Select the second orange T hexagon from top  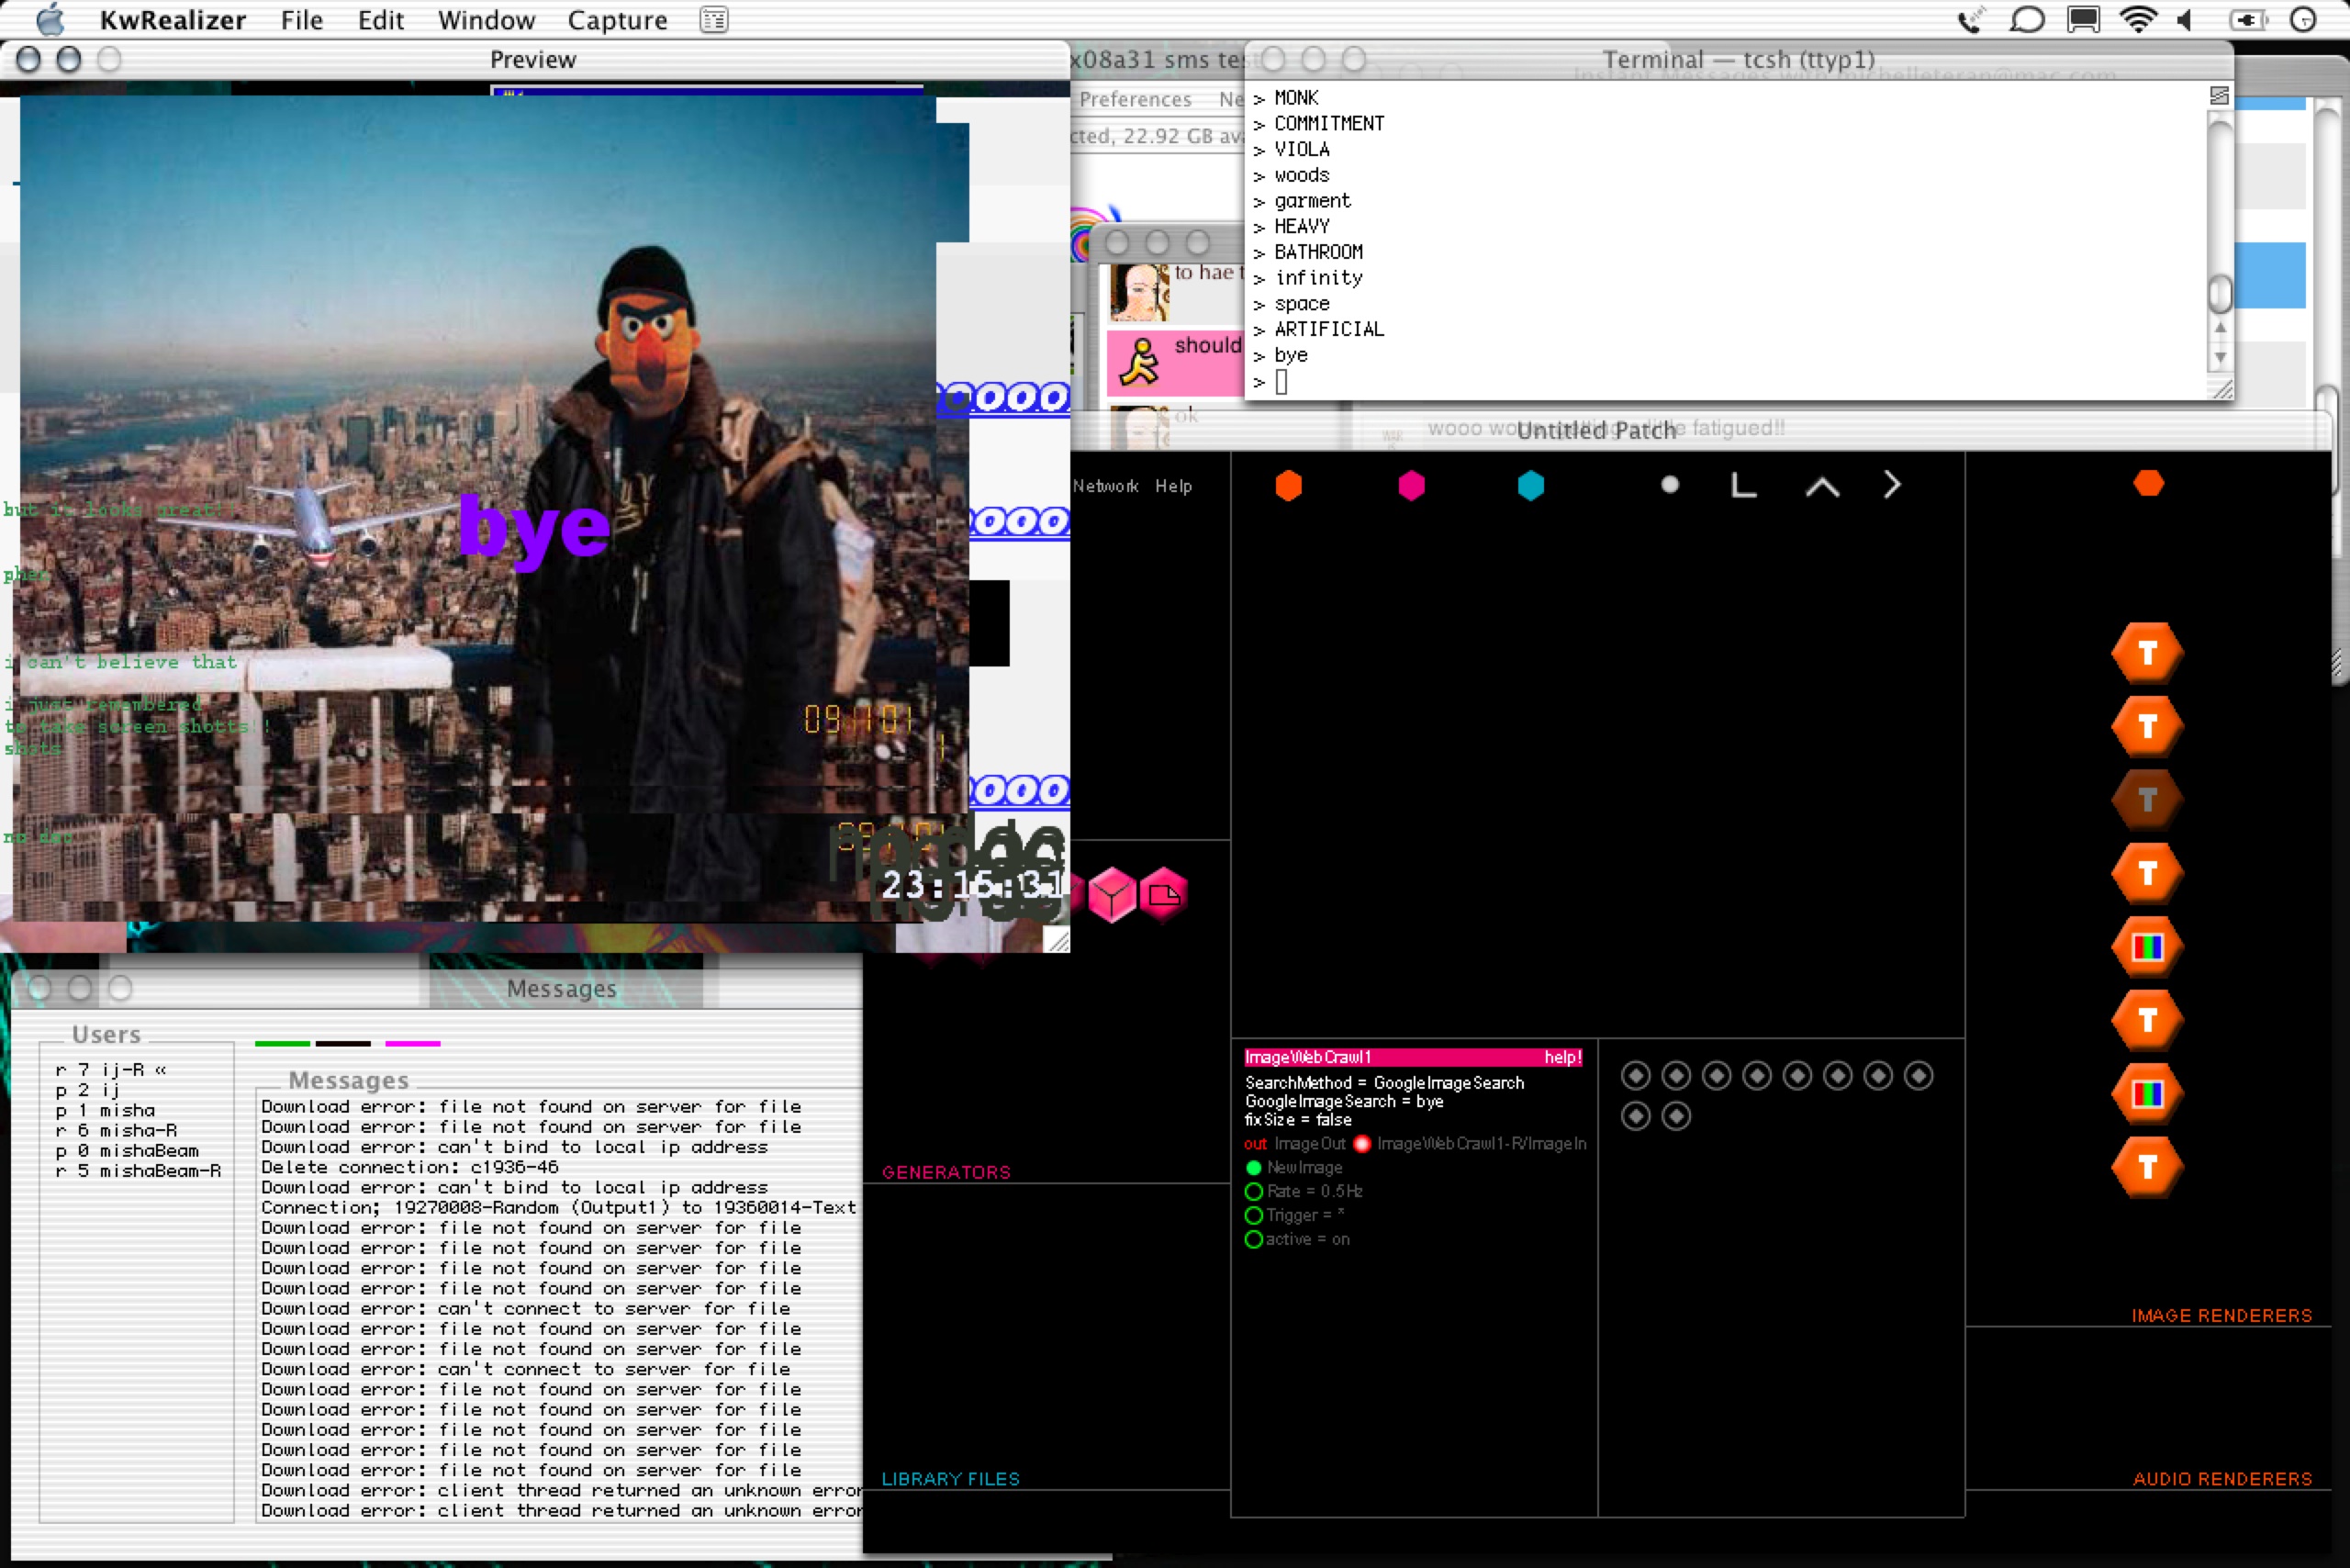[x=2147, y=726]
